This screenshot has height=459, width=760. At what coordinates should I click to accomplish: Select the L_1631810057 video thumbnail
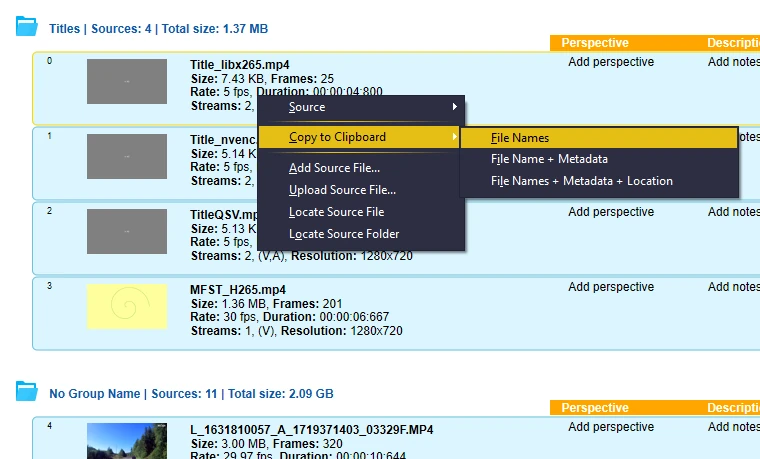coord(127,441)
